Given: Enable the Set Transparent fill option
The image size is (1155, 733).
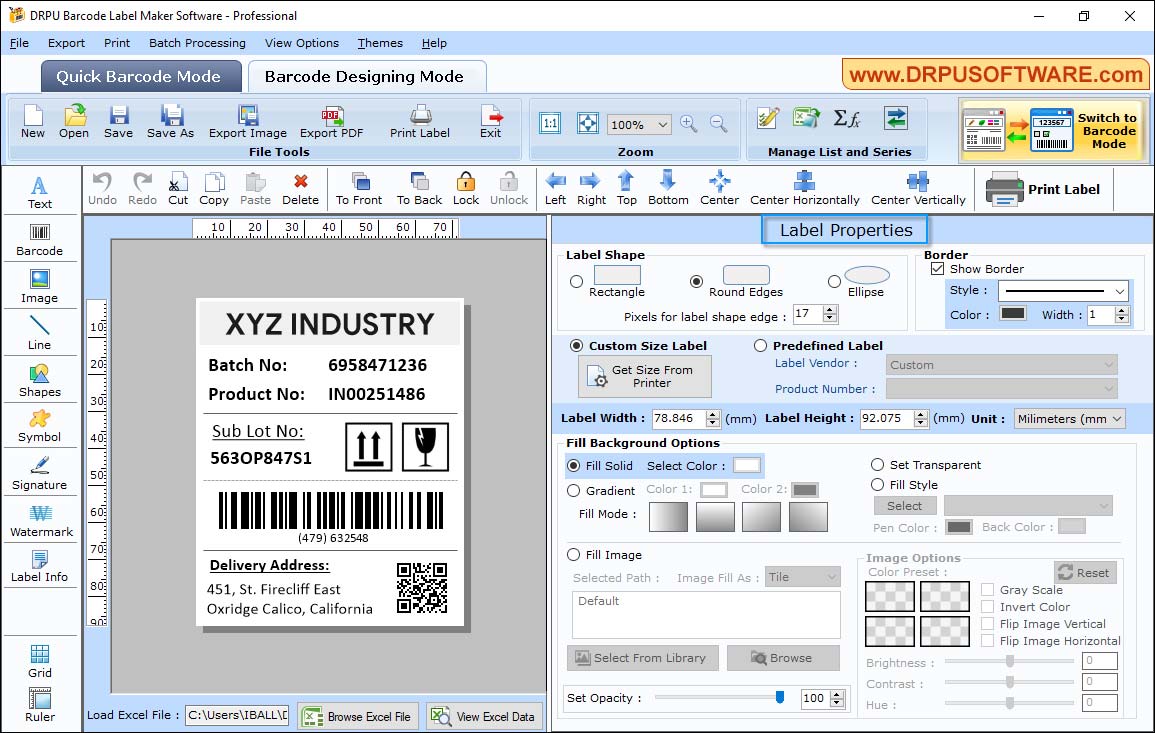Looking at the screenshot, I should (x=876, y=465).
